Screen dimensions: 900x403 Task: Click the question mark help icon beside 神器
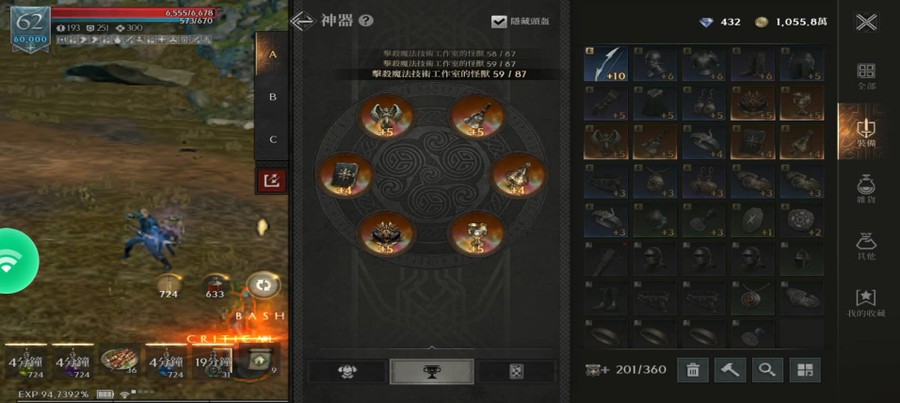(x=366, y=21)
